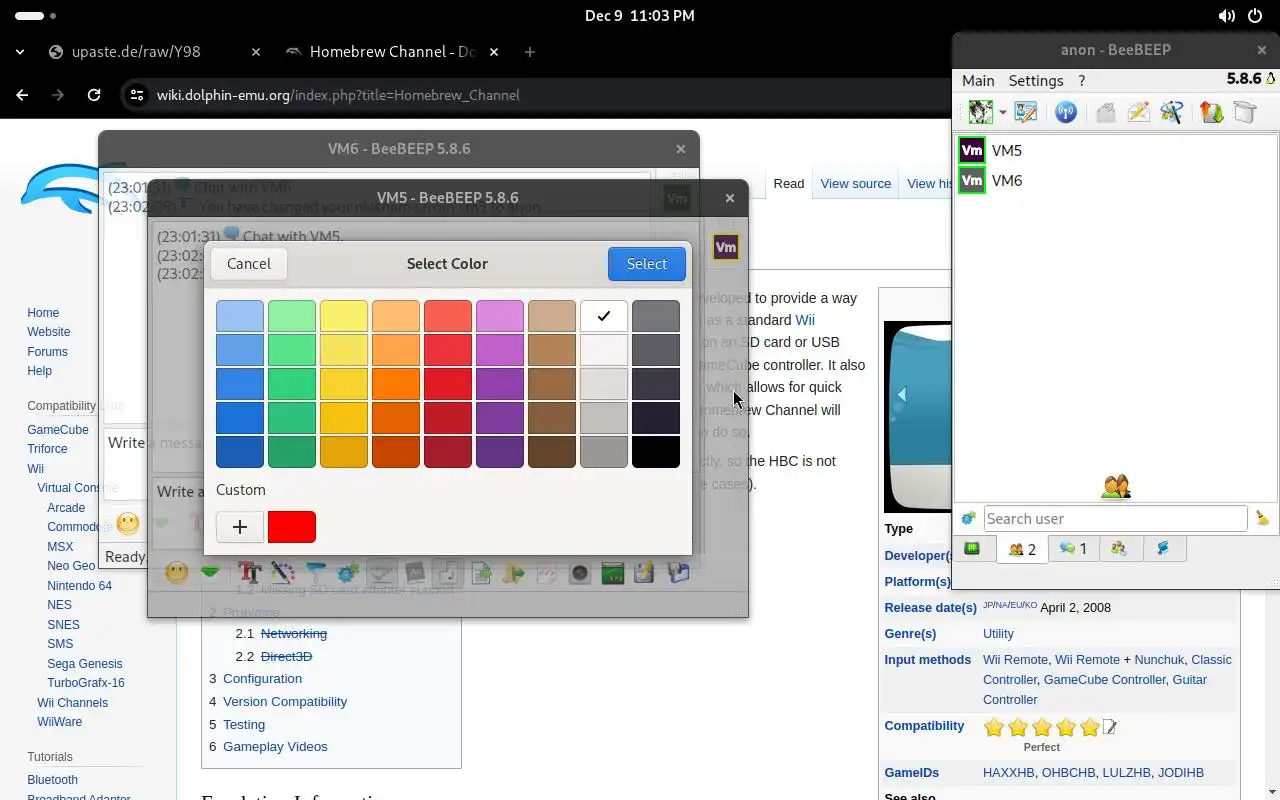Click the send folder icon in VM5 chat toolbar
The height and width of the screenshot is (800, 1280).
pos(514,573)
